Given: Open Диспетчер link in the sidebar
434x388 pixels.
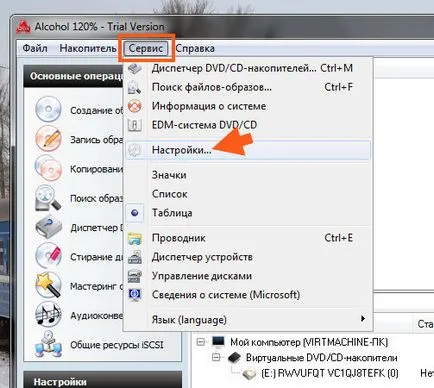Looking at the screenshot, I should tap(97, 228).
